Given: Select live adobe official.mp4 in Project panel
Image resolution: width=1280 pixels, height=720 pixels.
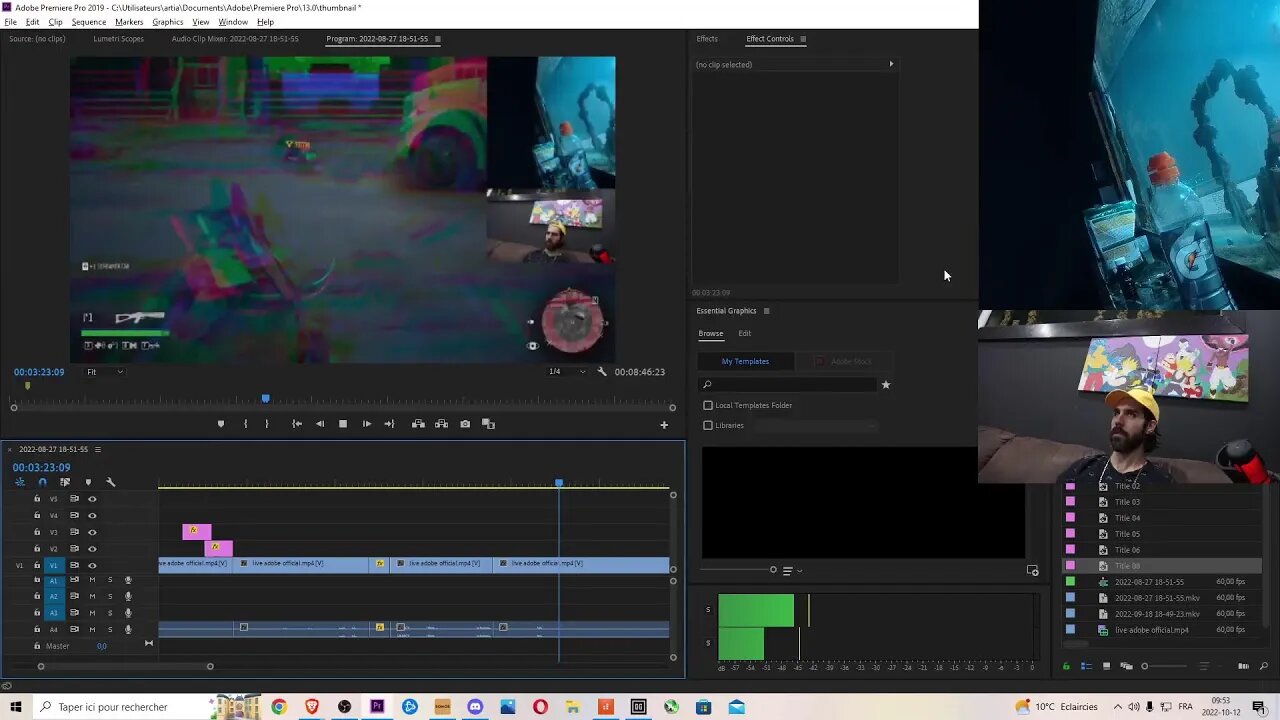Looking at the screenshot, I should click(1152, 630).
